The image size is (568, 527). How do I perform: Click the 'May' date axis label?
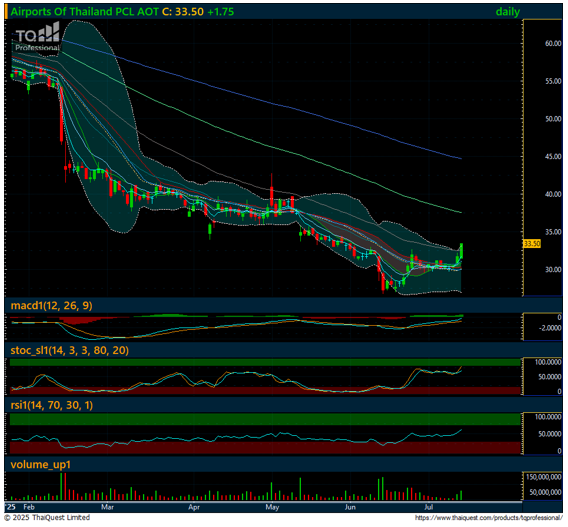pos(272,507)
